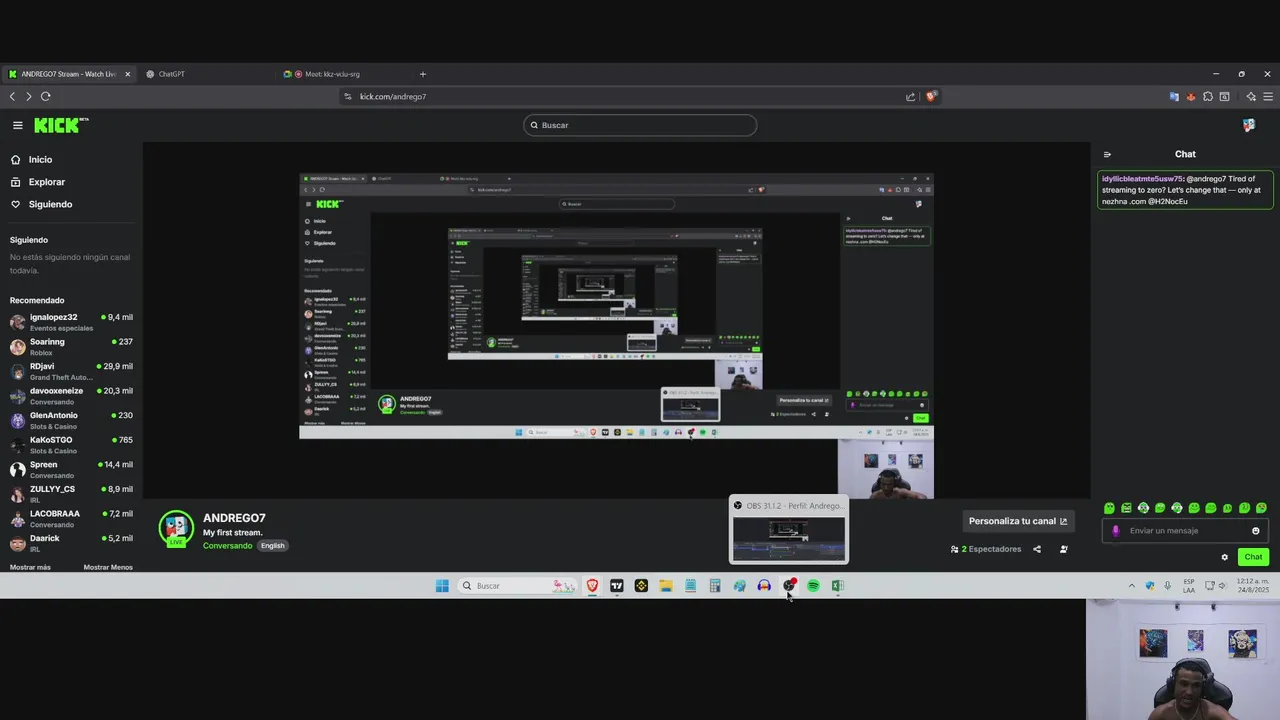Click the OBS 31.1.2 preview thumbnail
The image size is (1280, 720).
788,538
